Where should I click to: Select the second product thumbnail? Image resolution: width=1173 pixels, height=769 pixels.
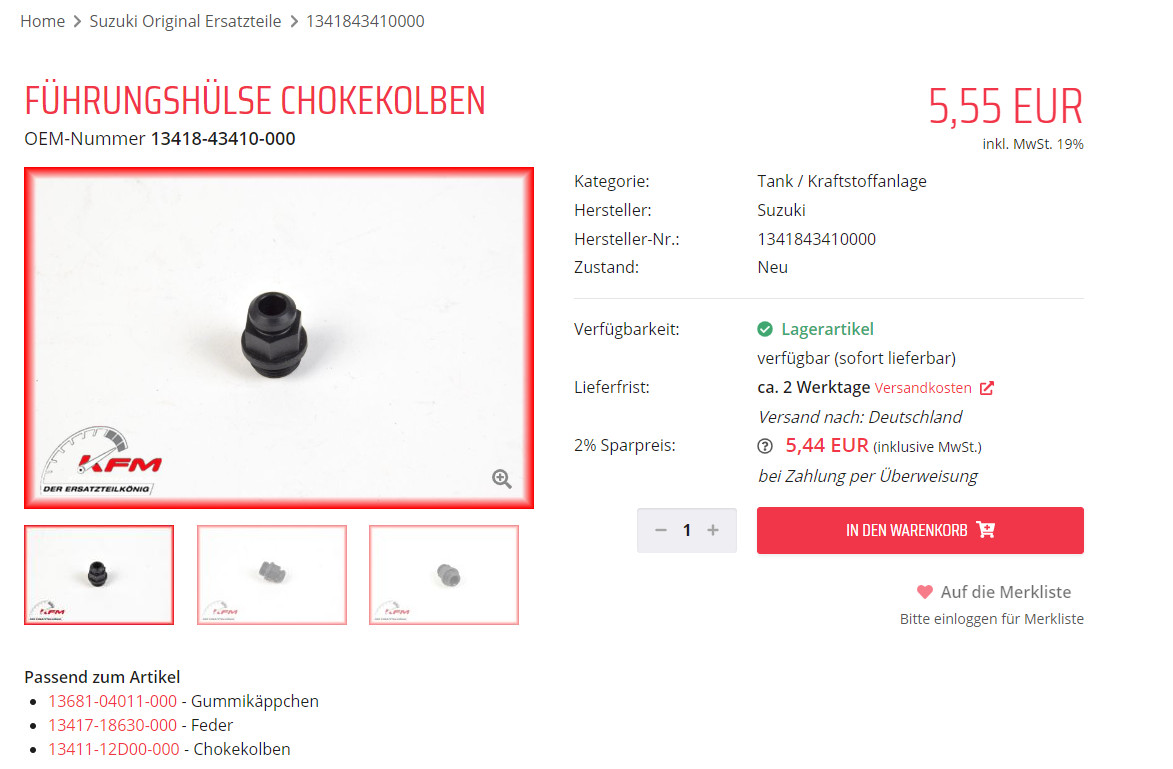[x=272, y=575]
